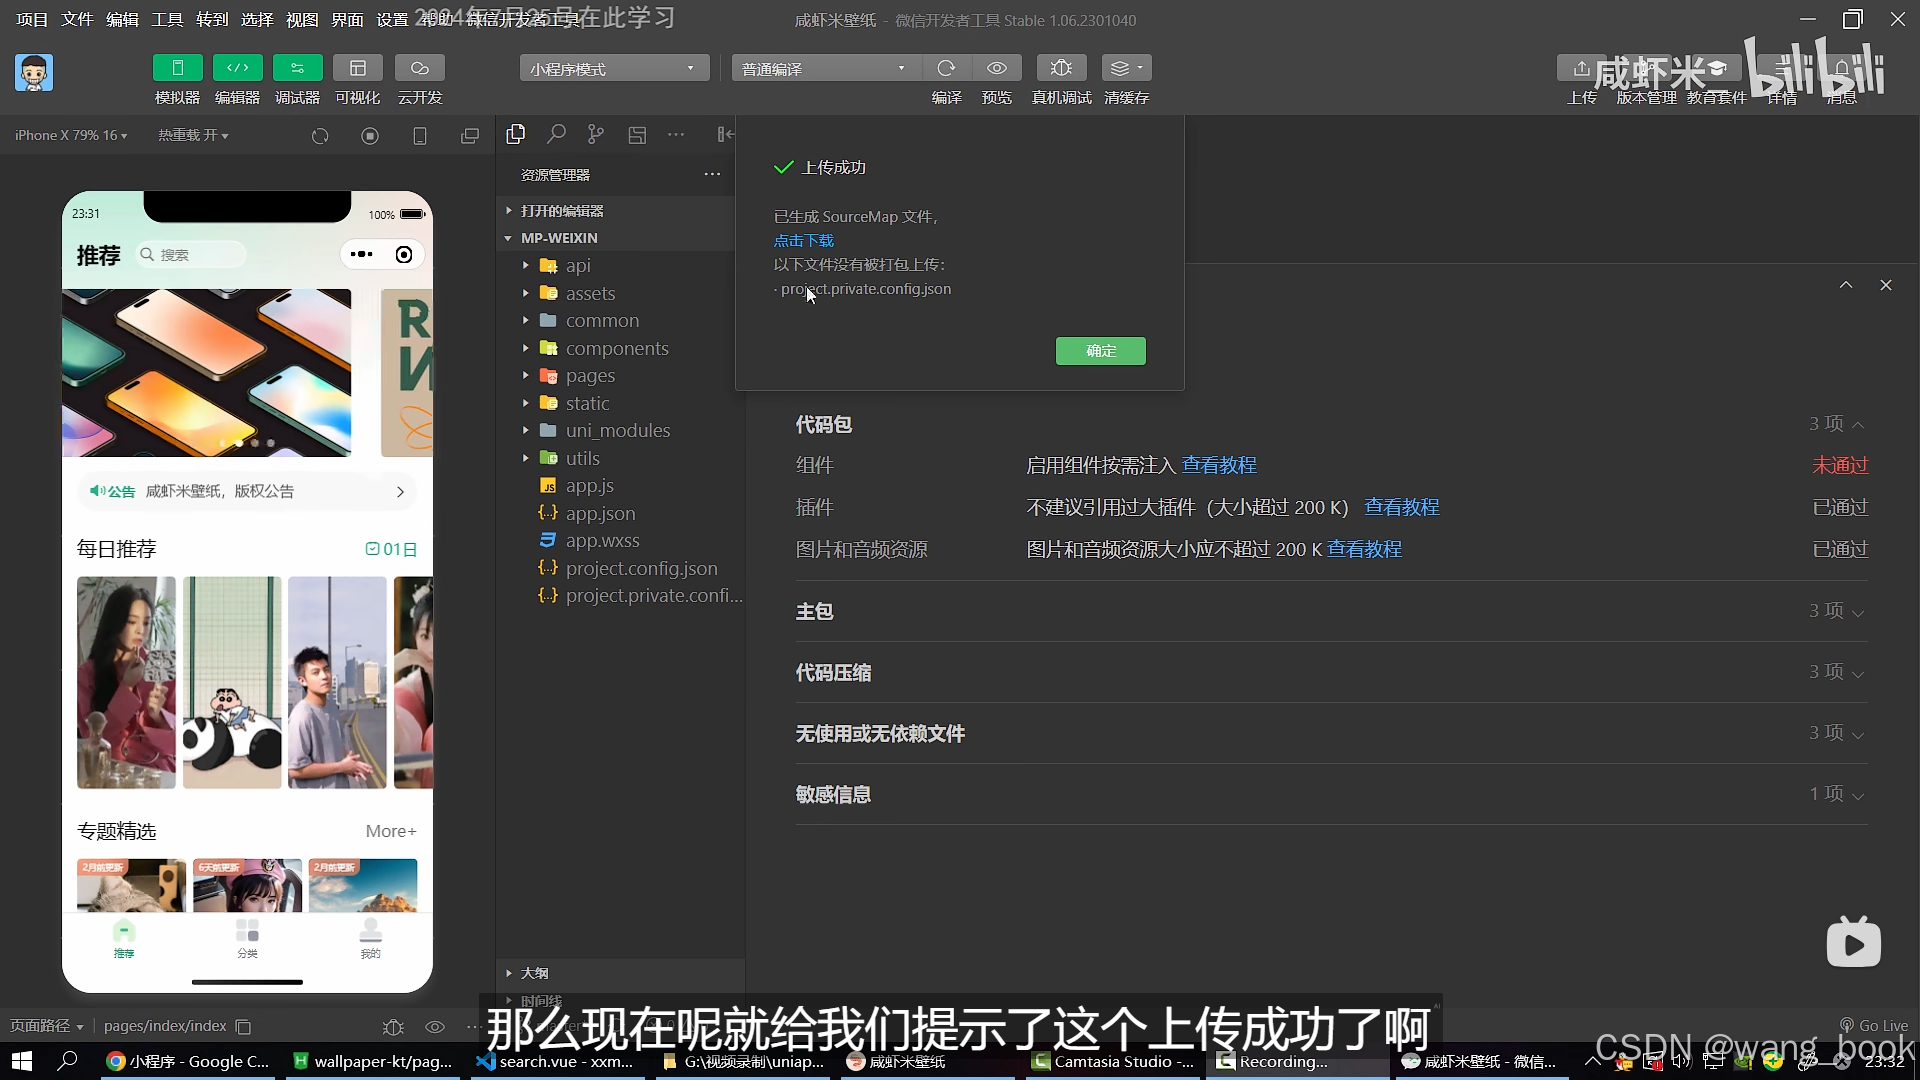Image resolution: width=1920 pixels, height=1080 pixels.
Task: Open the sidebar more options ellipsis
Action: coord(677,134)
